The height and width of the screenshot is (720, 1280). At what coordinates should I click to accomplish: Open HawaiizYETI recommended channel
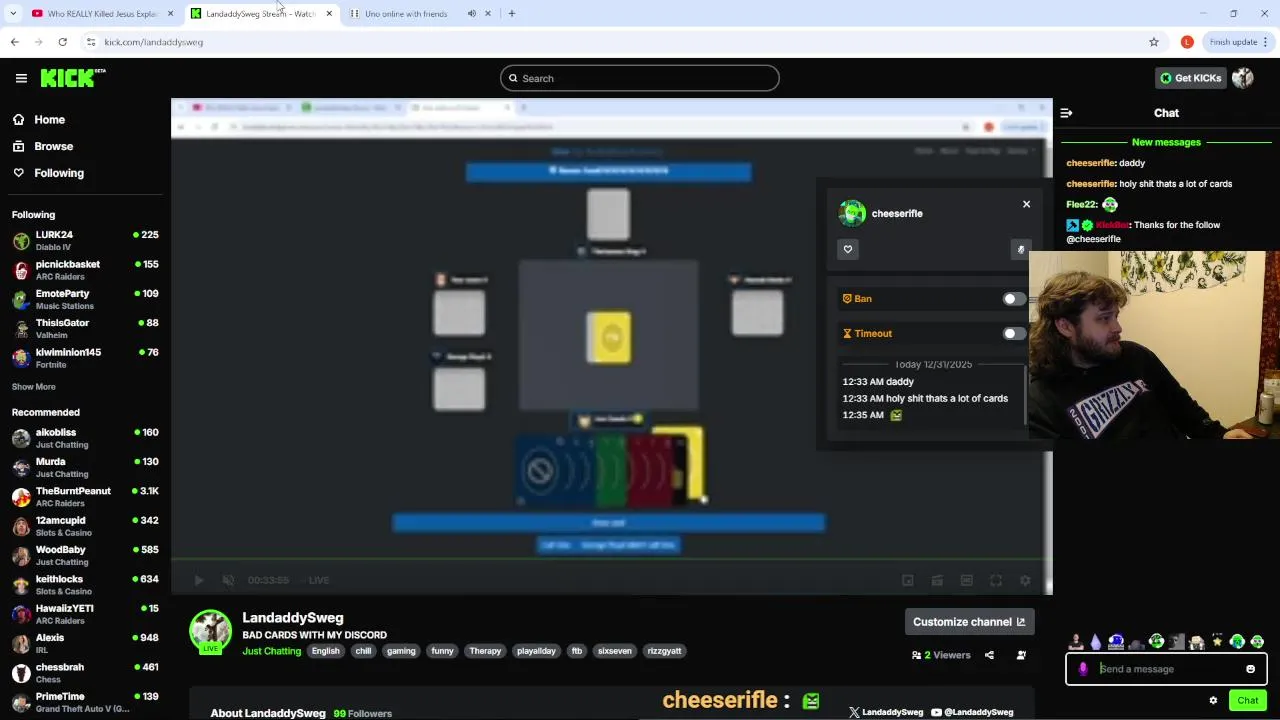pyautogui.click(x=85, y=614)
